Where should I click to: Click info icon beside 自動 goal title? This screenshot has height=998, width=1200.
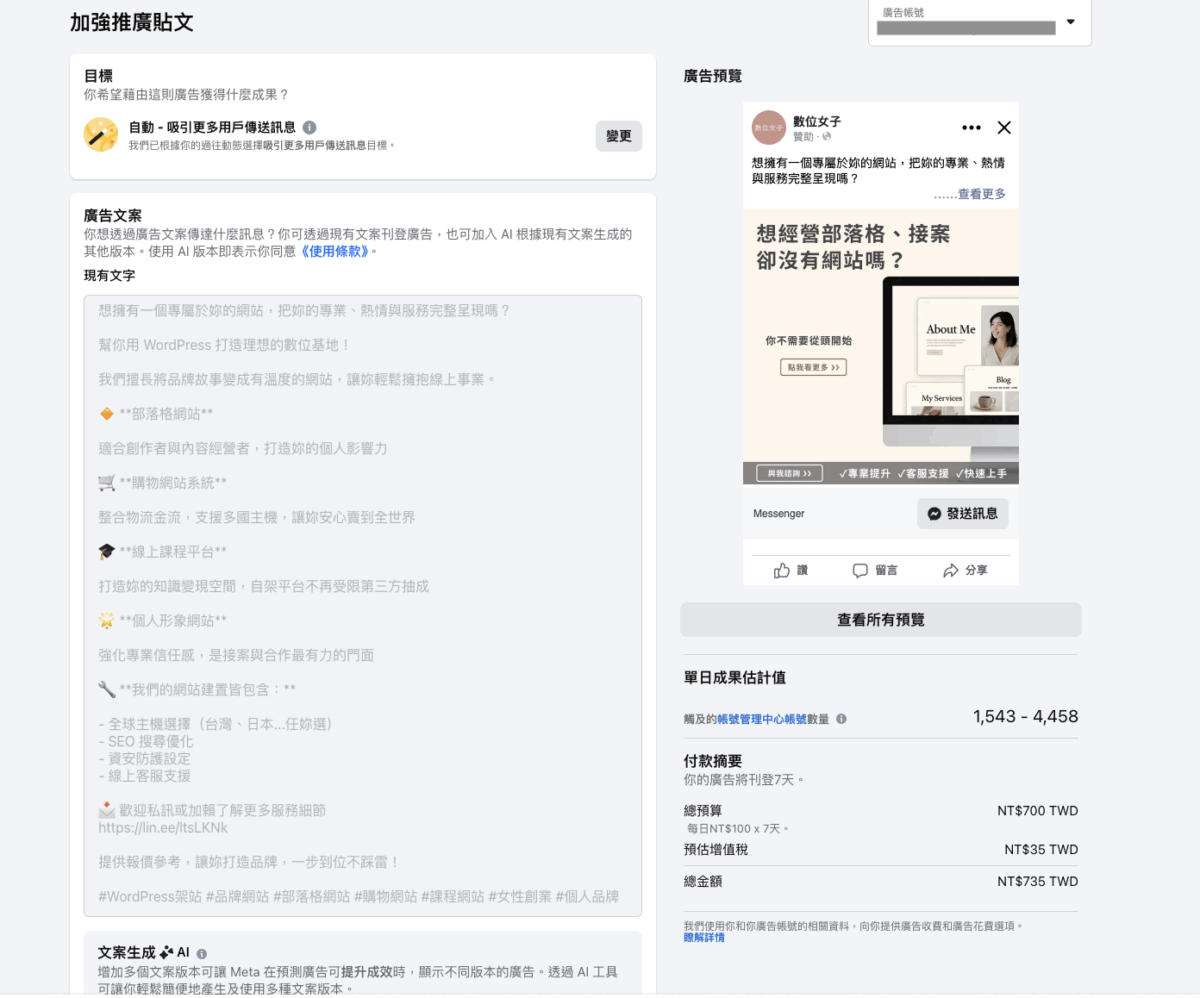310,127
